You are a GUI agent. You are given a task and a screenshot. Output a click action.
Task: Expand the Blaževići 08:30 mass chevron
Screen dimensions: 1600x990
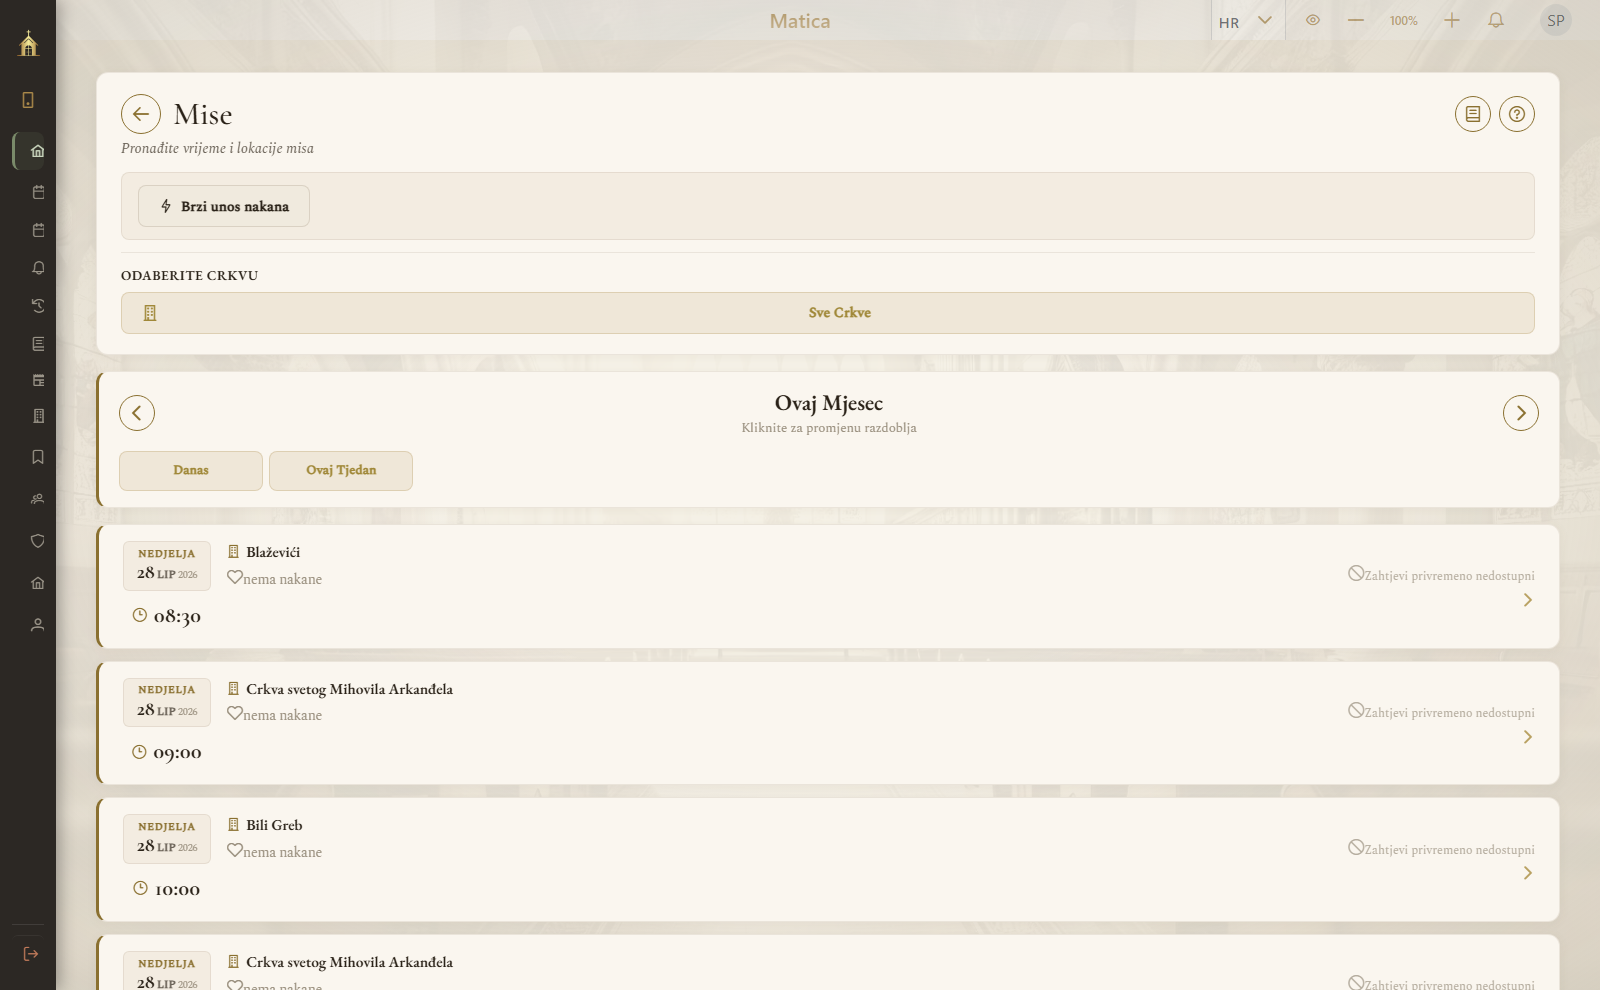pyautogui.click(x=1527, y=600)
